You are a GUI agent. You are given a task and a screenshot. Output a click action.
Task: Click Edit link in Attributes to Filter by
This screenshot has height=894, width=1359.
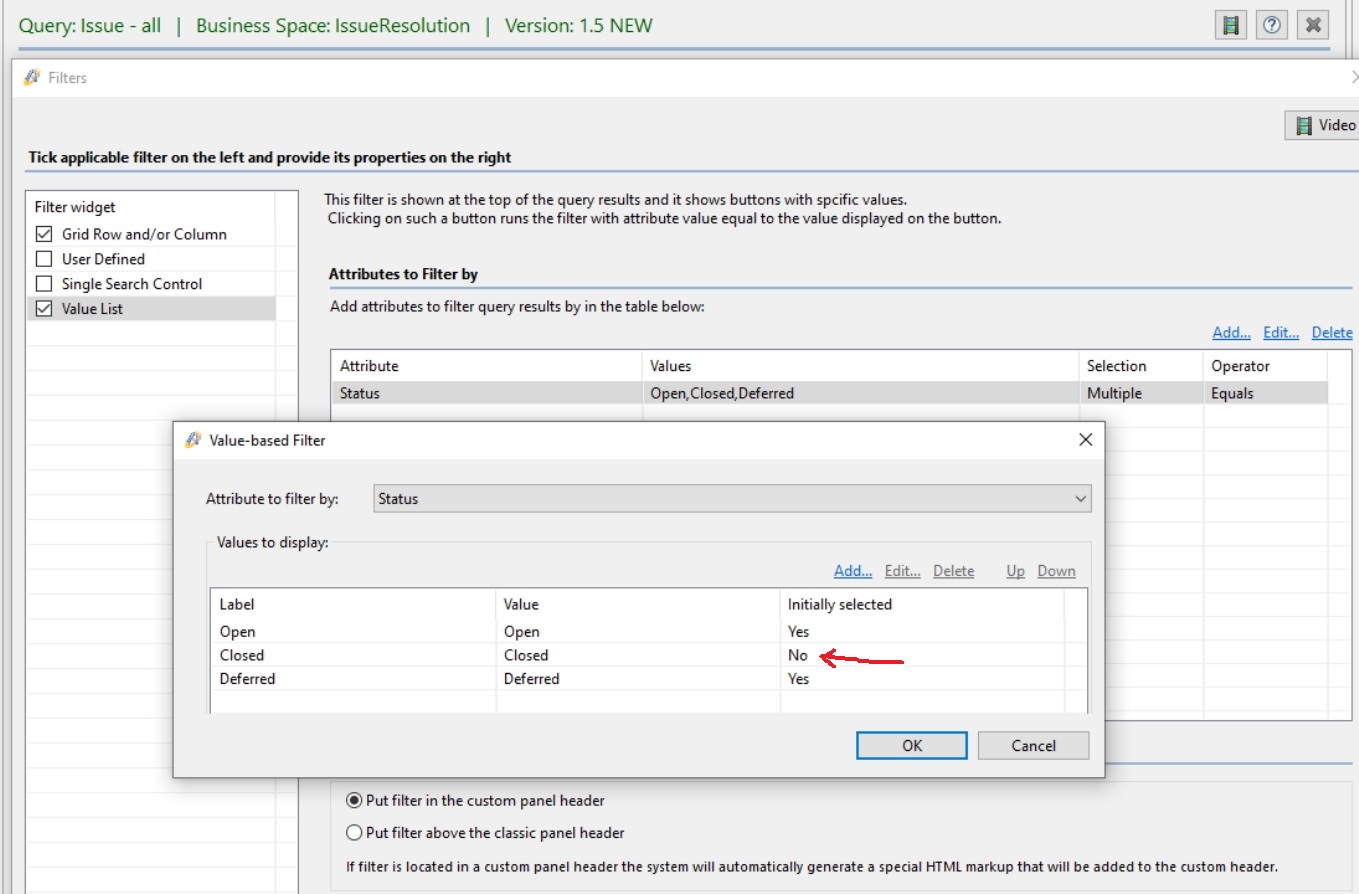click(x=1281, y=332)
